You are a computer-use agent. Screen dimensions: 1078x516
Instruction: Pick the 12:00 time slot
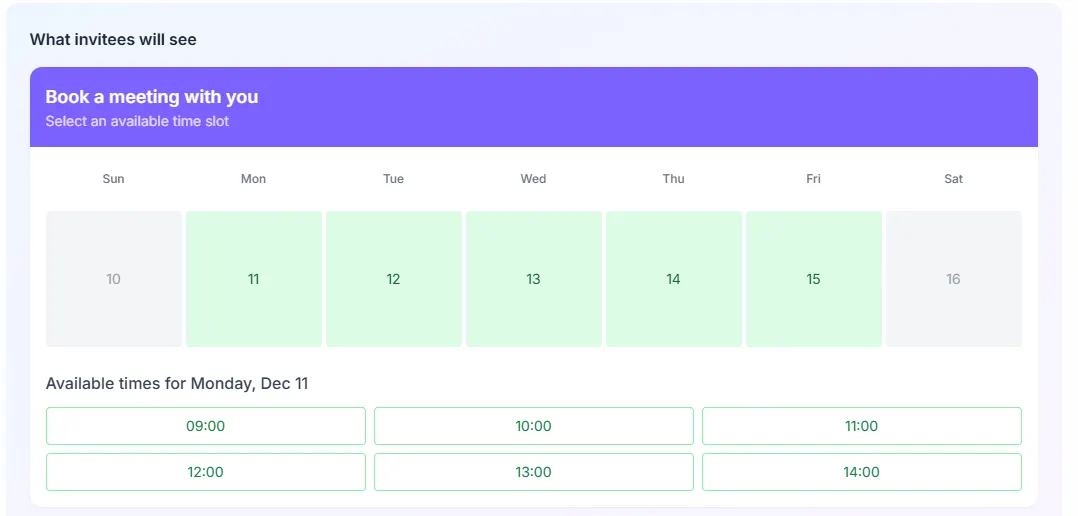point(206,472)
